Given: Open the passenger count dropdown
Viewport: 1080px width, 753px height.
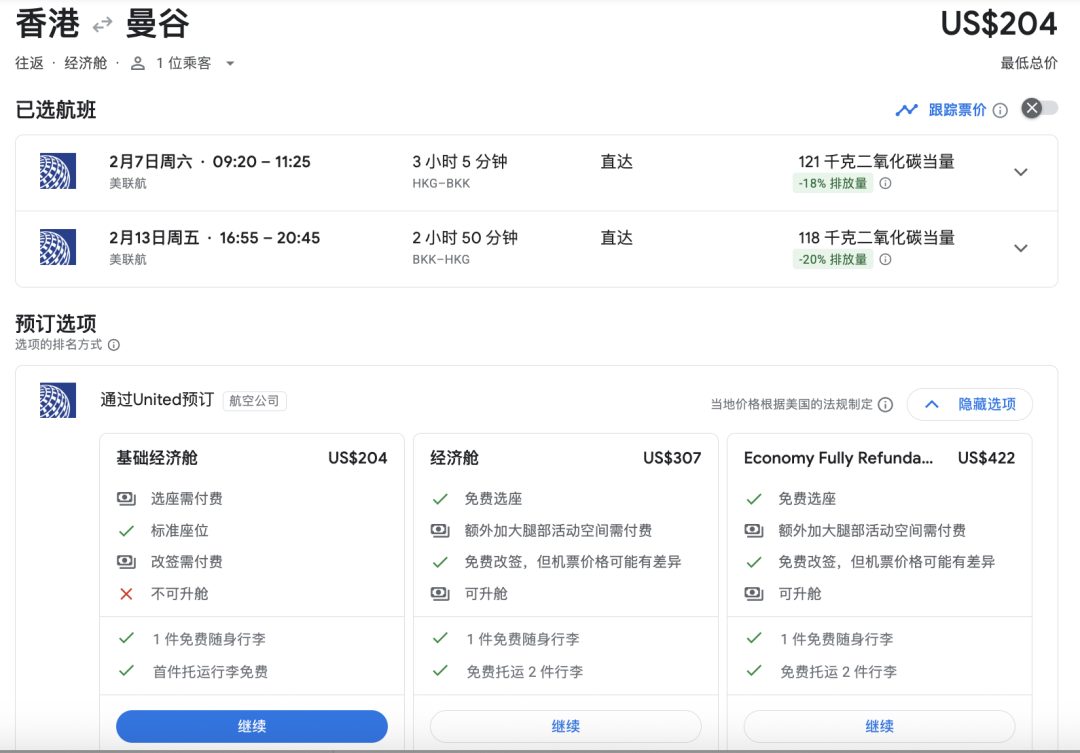Looking at the screenshot, I should (x=230, y=63).
